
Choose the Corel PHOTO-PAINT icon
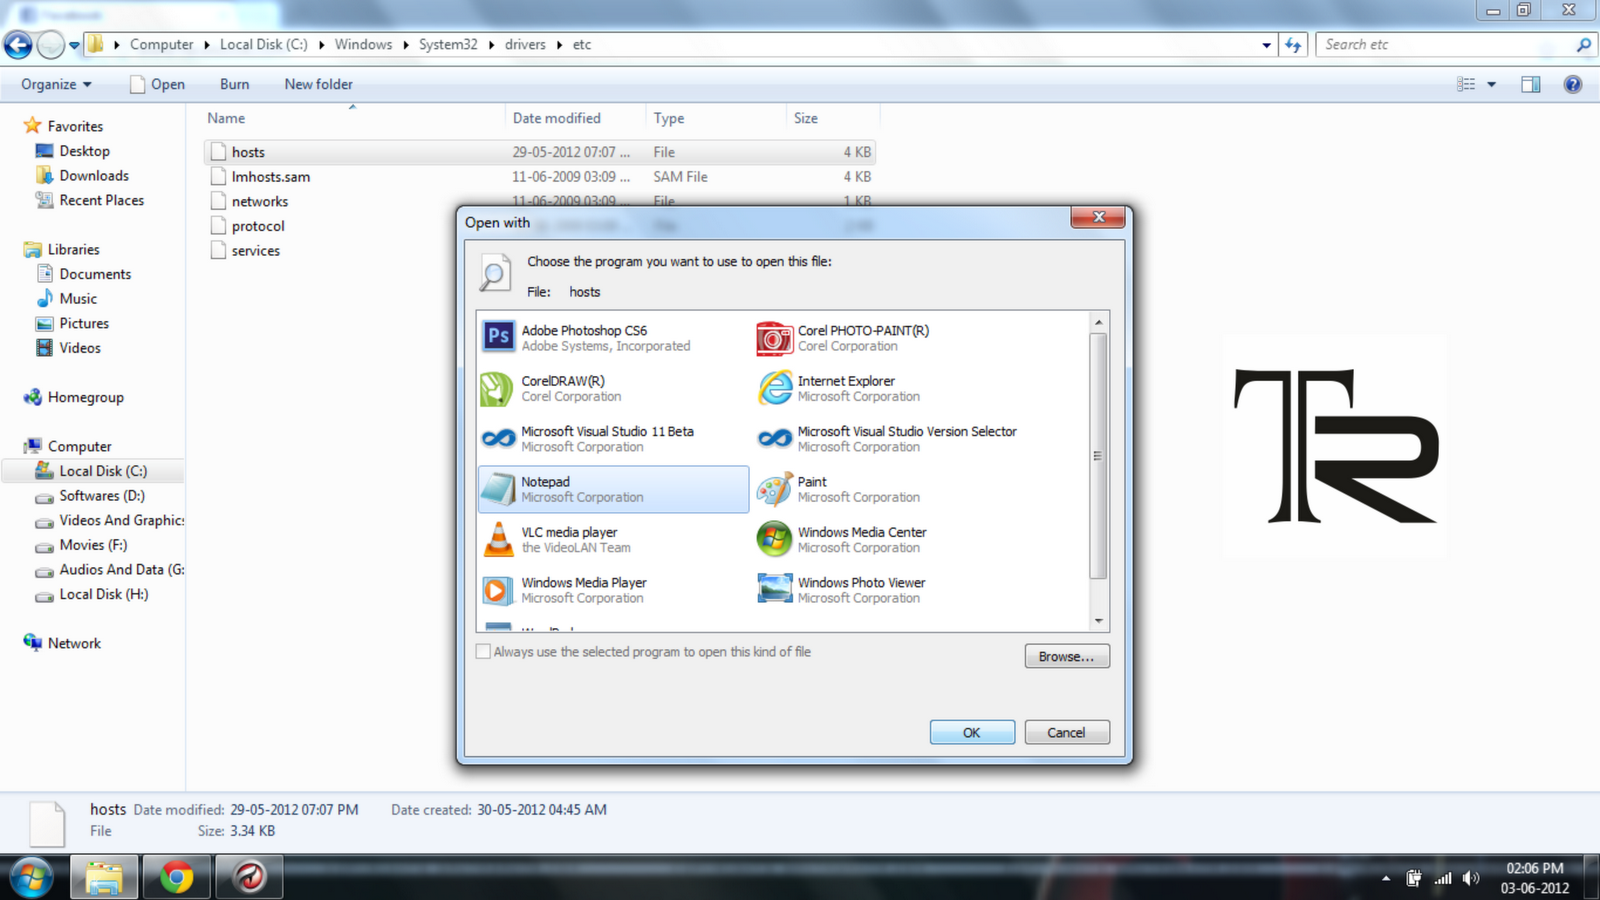774,338
